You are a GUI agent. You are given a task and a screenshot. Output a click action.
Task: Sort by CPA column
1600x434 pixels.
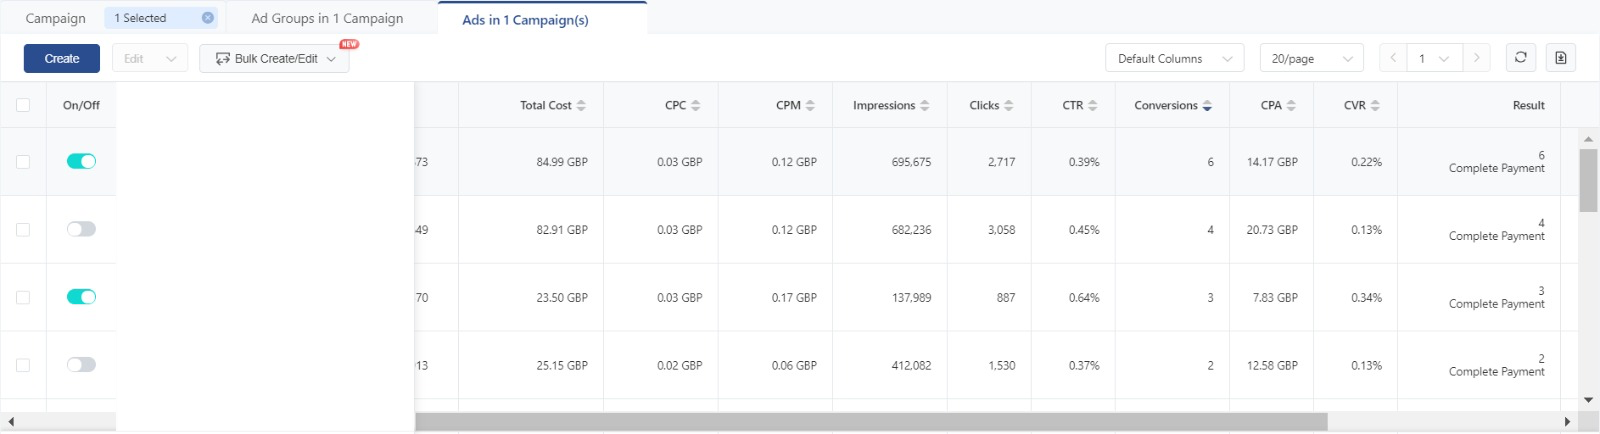click(1291, 105)
